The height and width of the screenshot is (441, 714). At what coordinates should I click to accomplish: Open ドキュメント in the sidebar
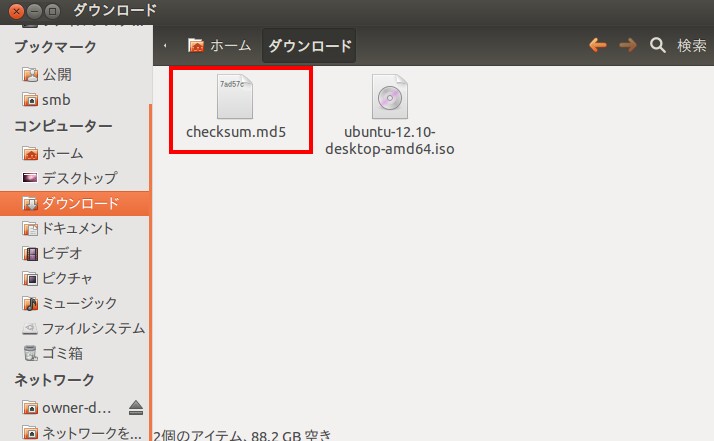75,228
